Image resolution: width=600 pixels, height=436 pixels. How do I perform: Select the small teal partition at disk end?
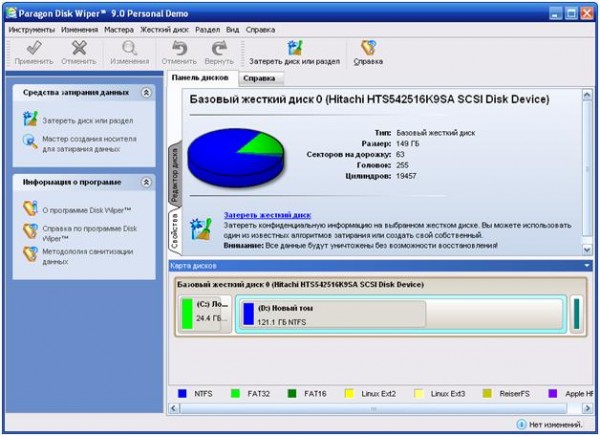click(576, 314)
